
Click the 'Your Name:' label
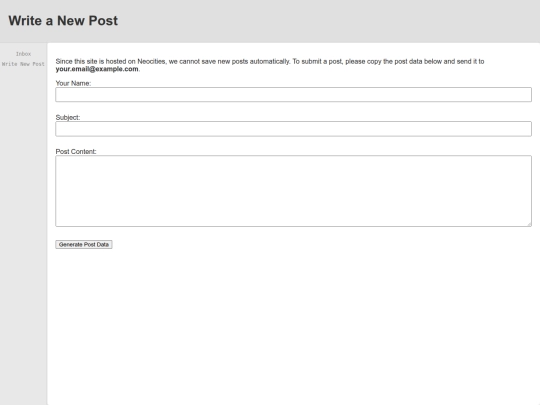(x=73, y=83)
